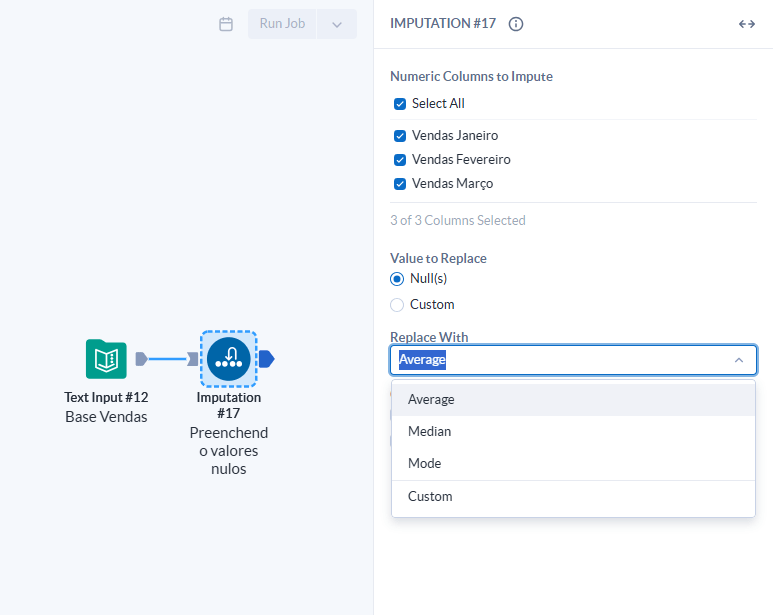Viewport: 773px width, 615px height.
Task: Open the Imputation info icon
Action: tap(516, 24)
